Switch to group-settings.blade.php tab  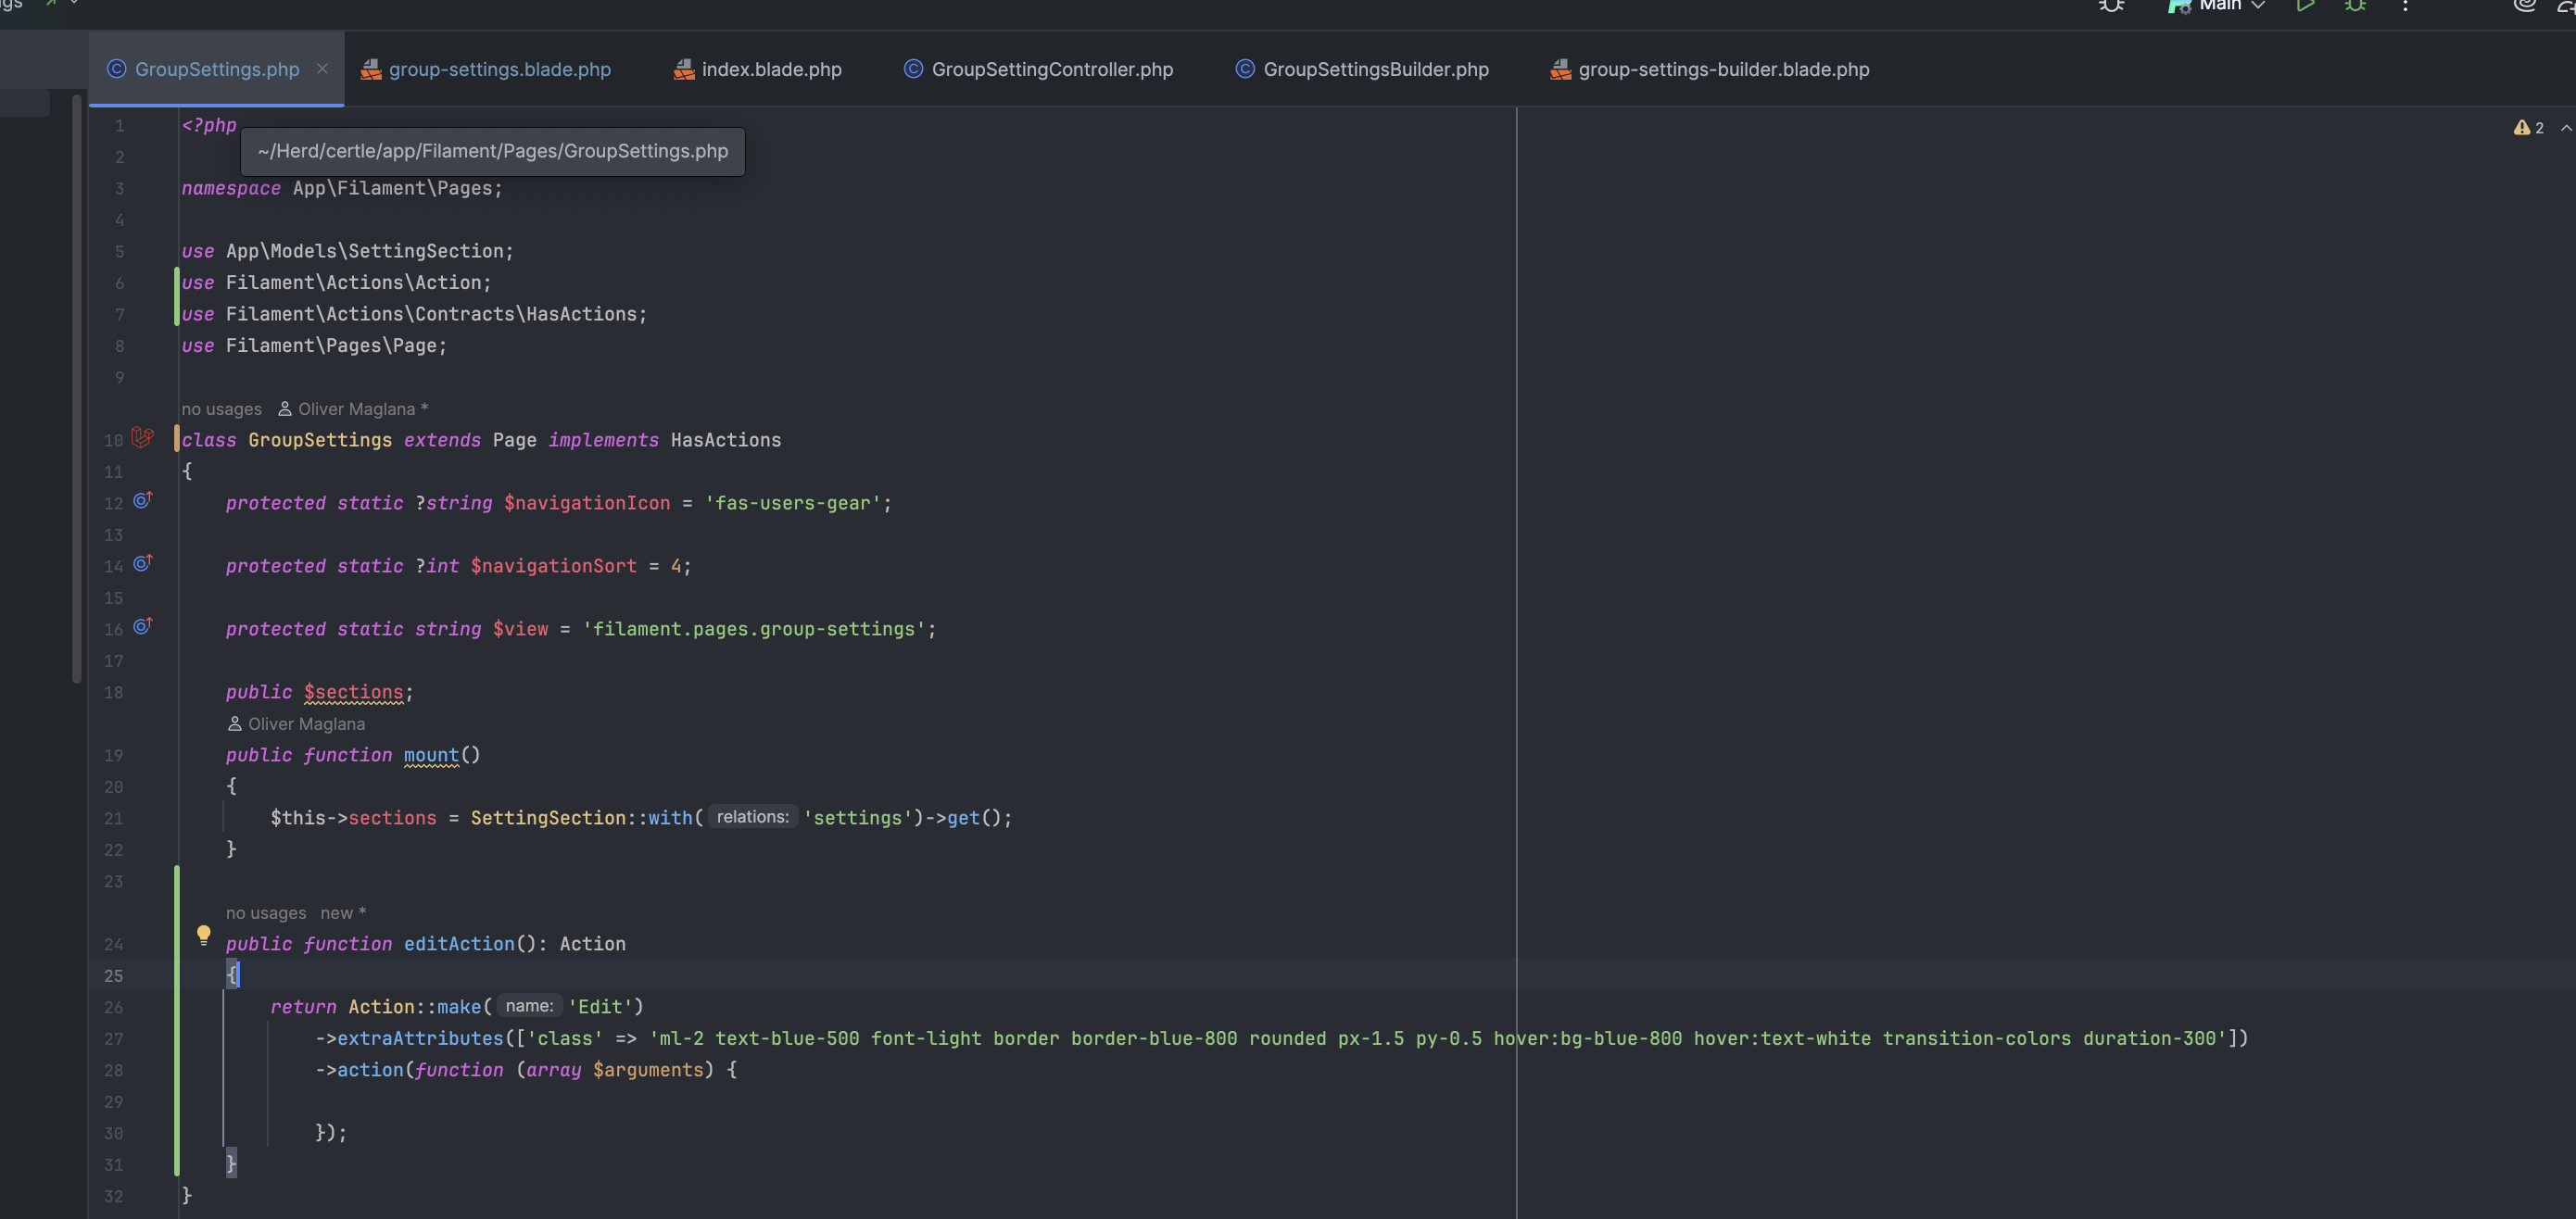(499, 69)
